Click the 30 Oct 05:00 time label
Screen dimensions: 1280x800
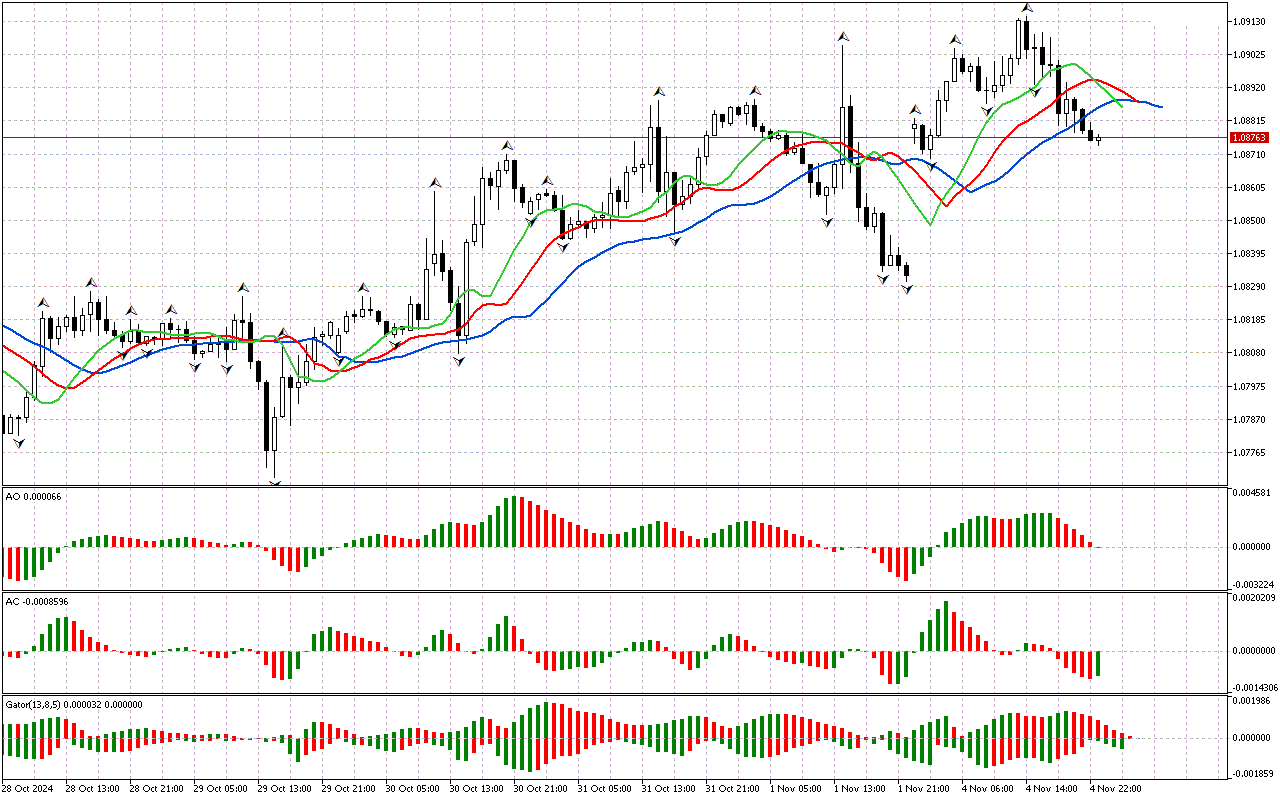413,788
